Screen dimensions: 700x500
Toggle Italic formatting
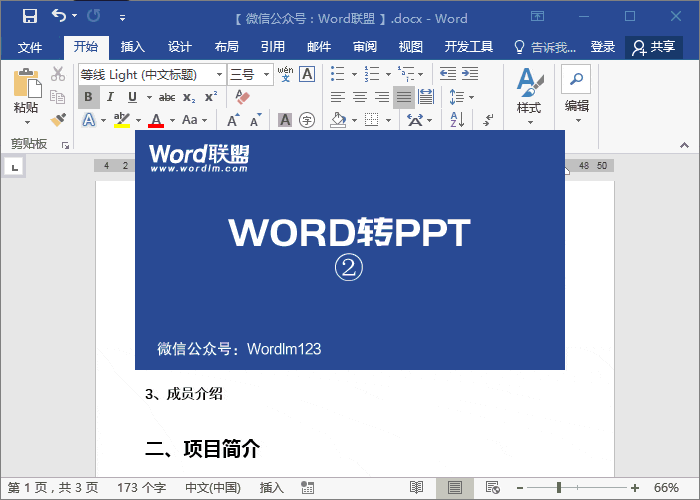click(x=110, y=97)
